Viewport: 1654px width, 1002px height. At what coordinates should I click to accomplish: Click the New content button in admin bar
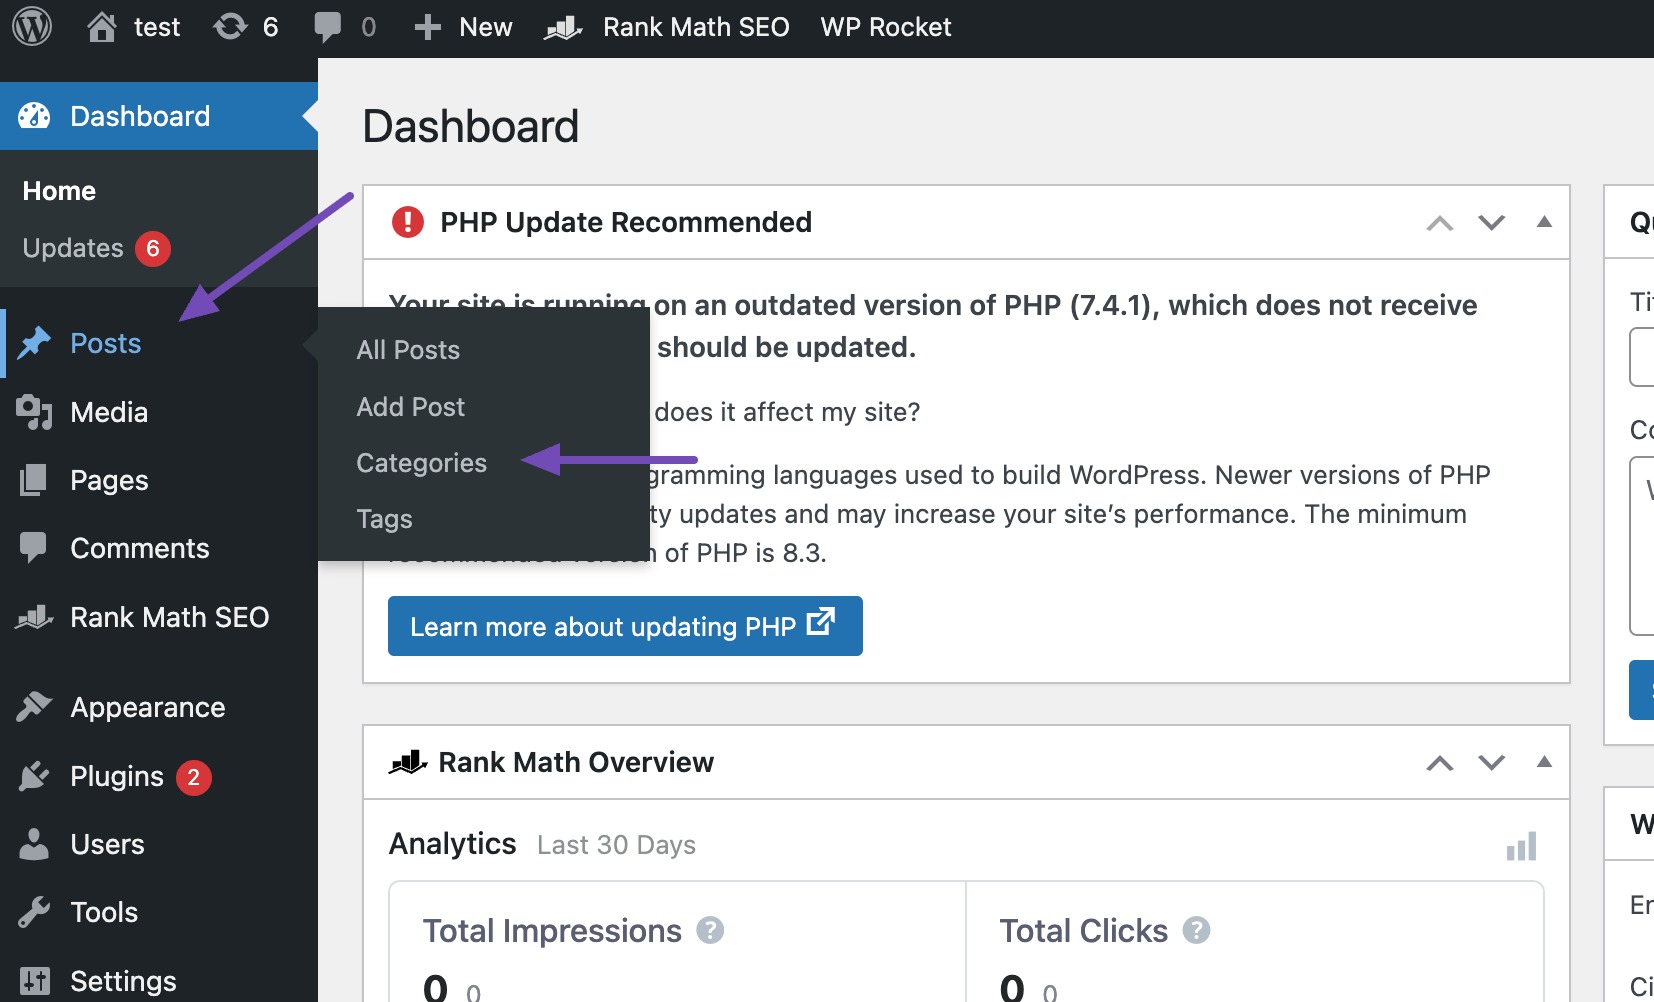463,27
